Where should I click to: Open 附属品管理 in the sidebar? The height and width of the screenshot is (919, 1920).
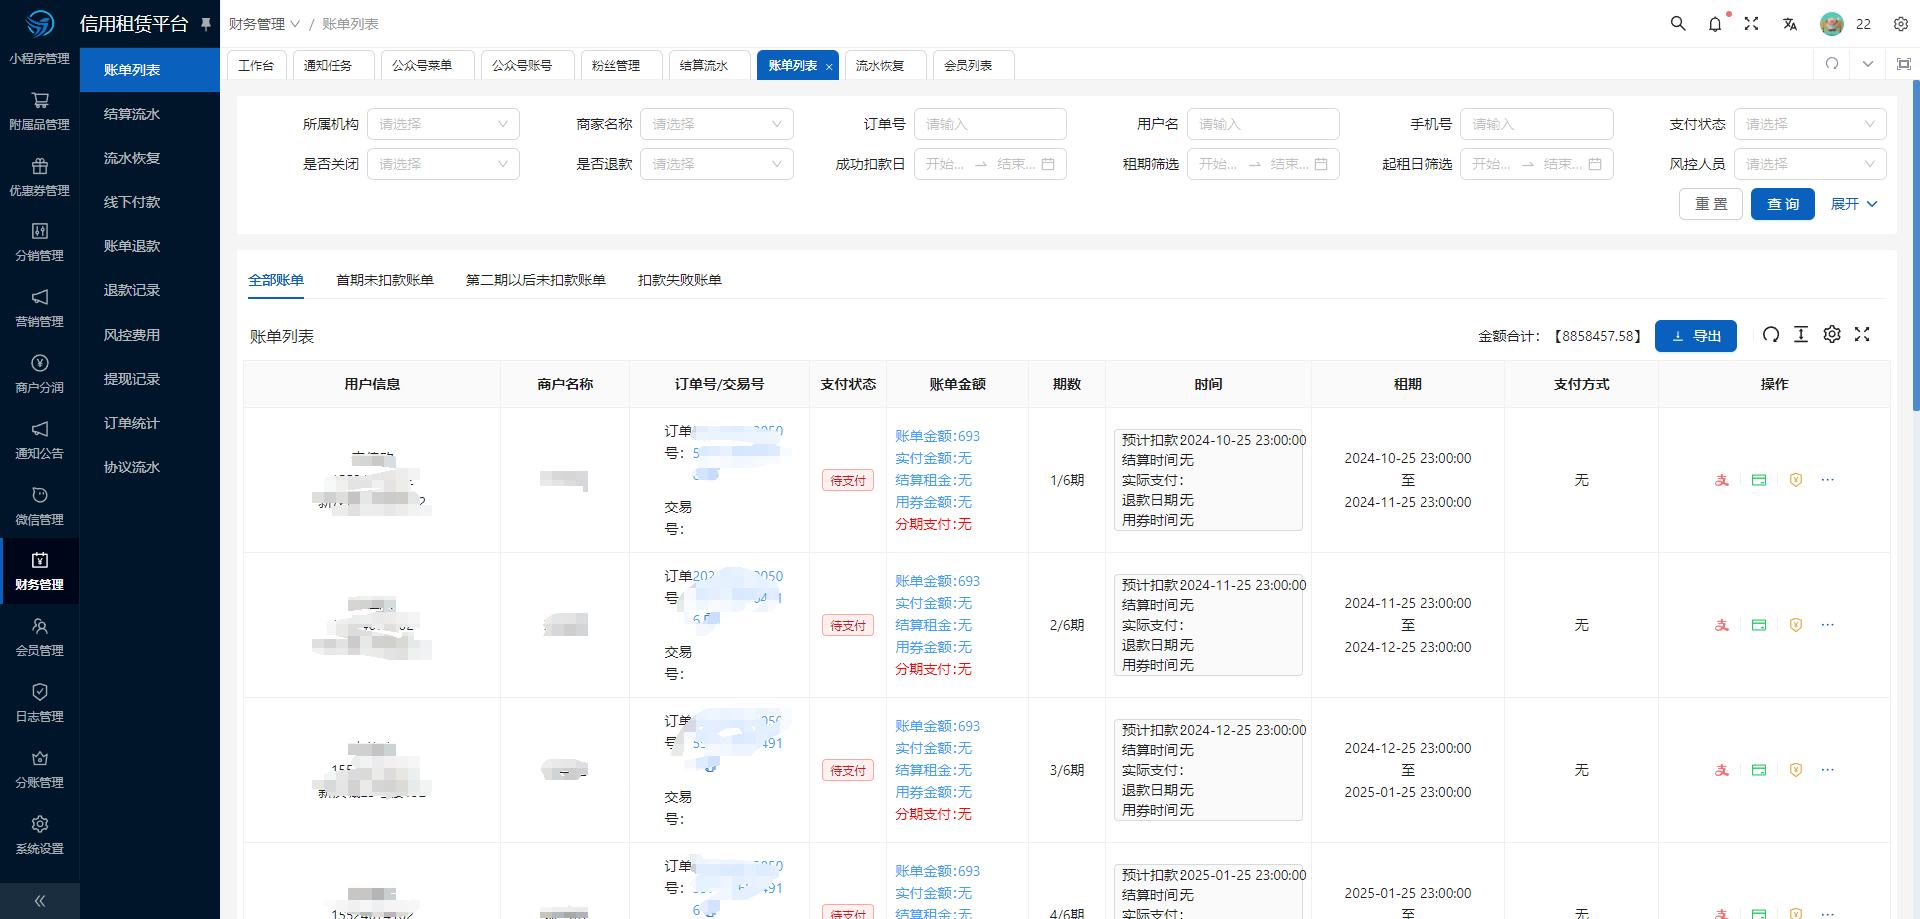point(40,111)
